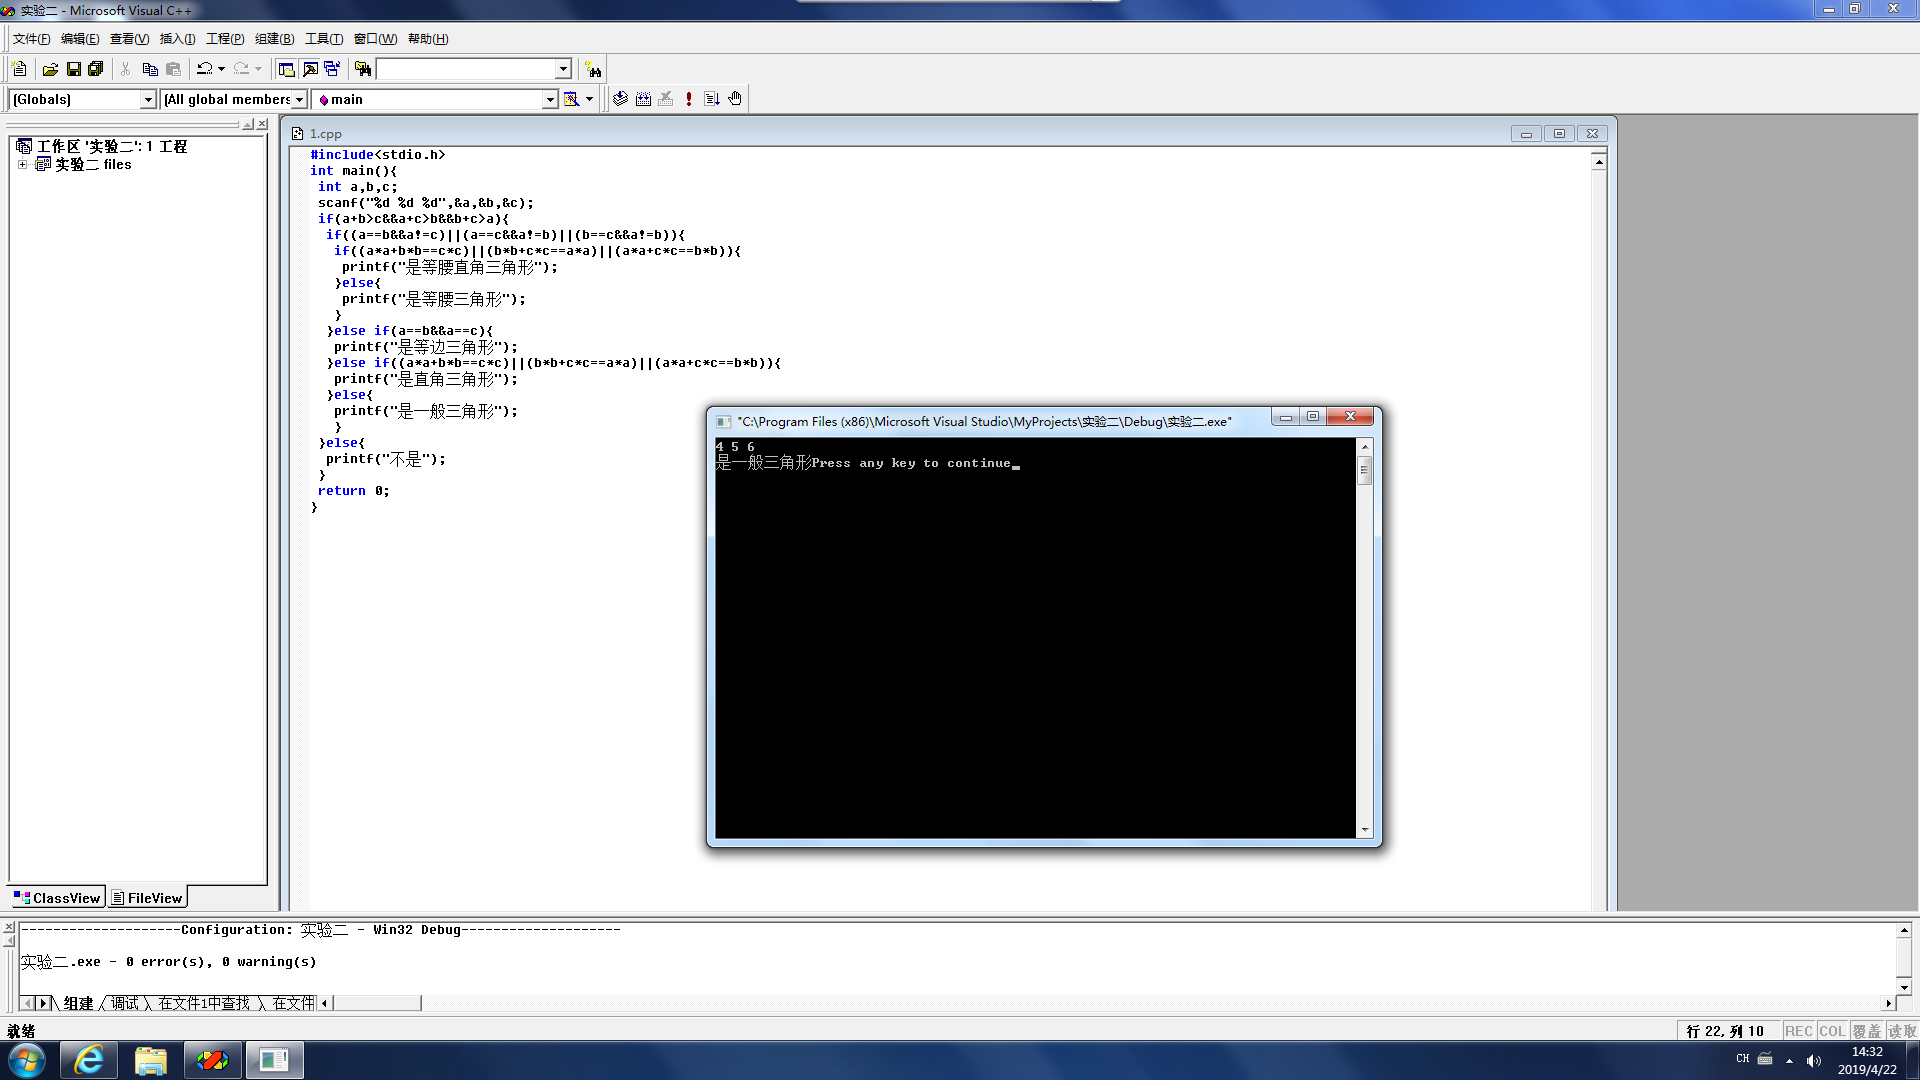
Task: Click the Build icon in build minibar
Action: click(643, 99)
